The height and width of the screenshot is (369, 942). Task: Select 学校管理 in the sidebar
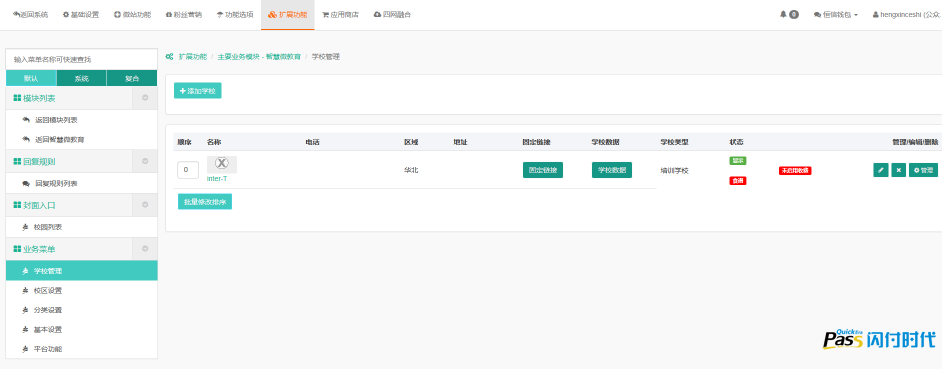click(81, 271)
